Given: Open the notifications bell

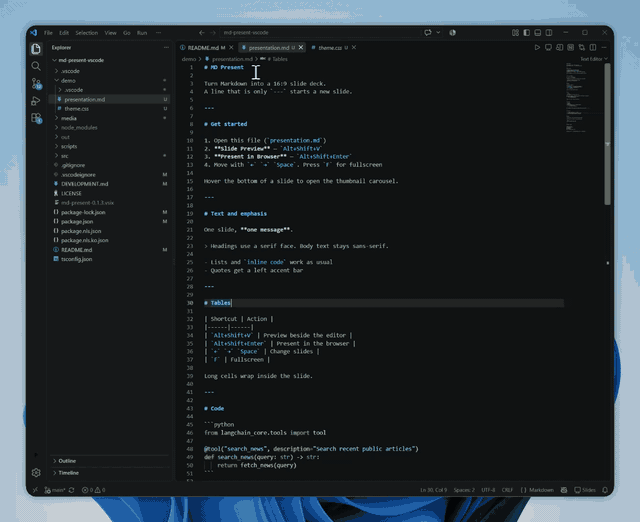Looking at the screenshot, I should (605, 490).
